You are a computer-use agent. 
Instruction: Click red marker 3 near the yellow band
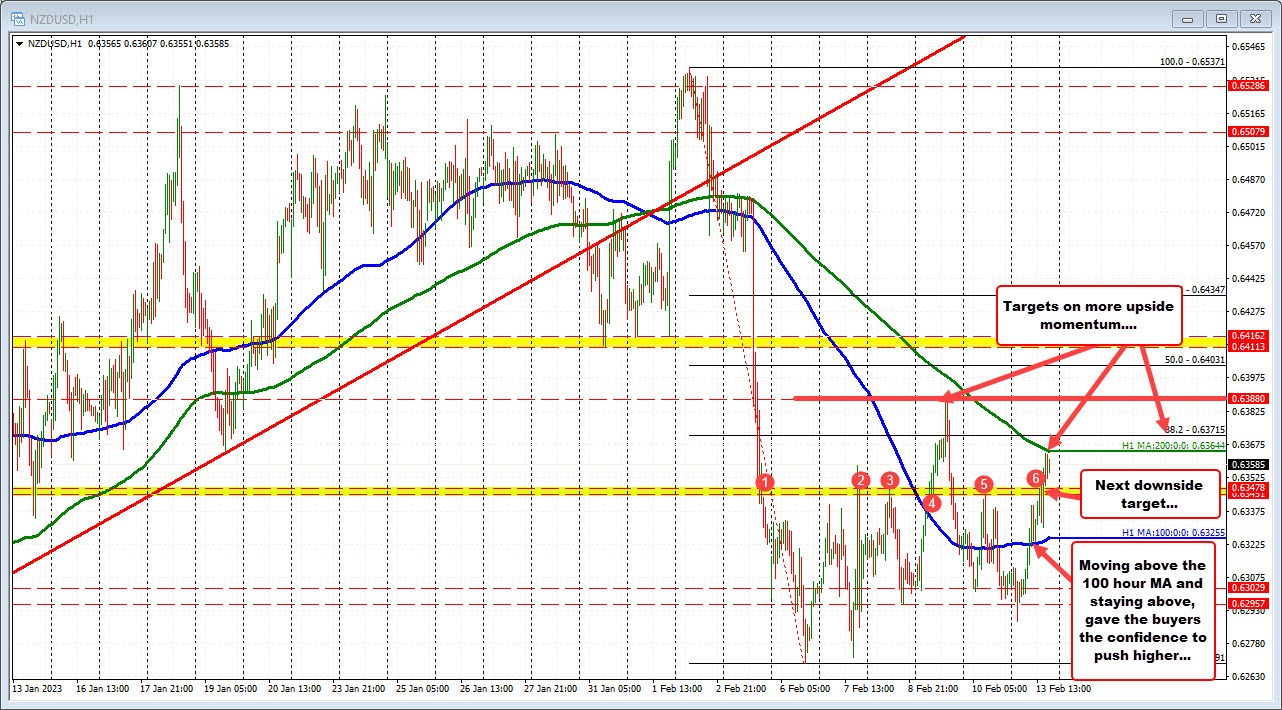[890, 481]
